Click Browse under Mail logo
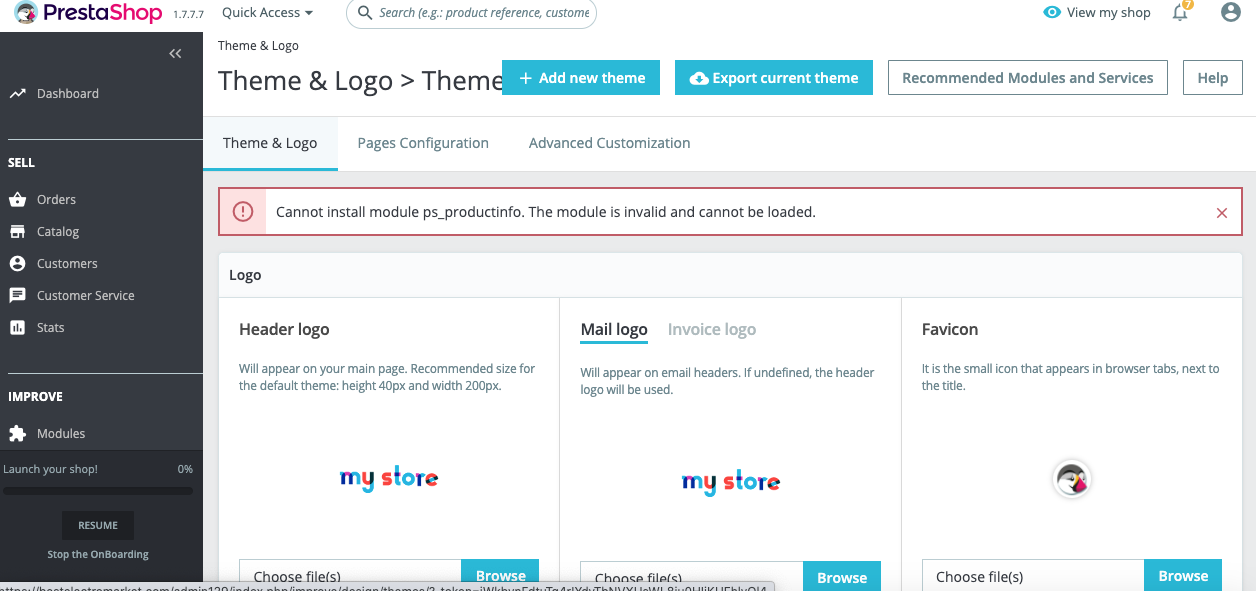 842,577
